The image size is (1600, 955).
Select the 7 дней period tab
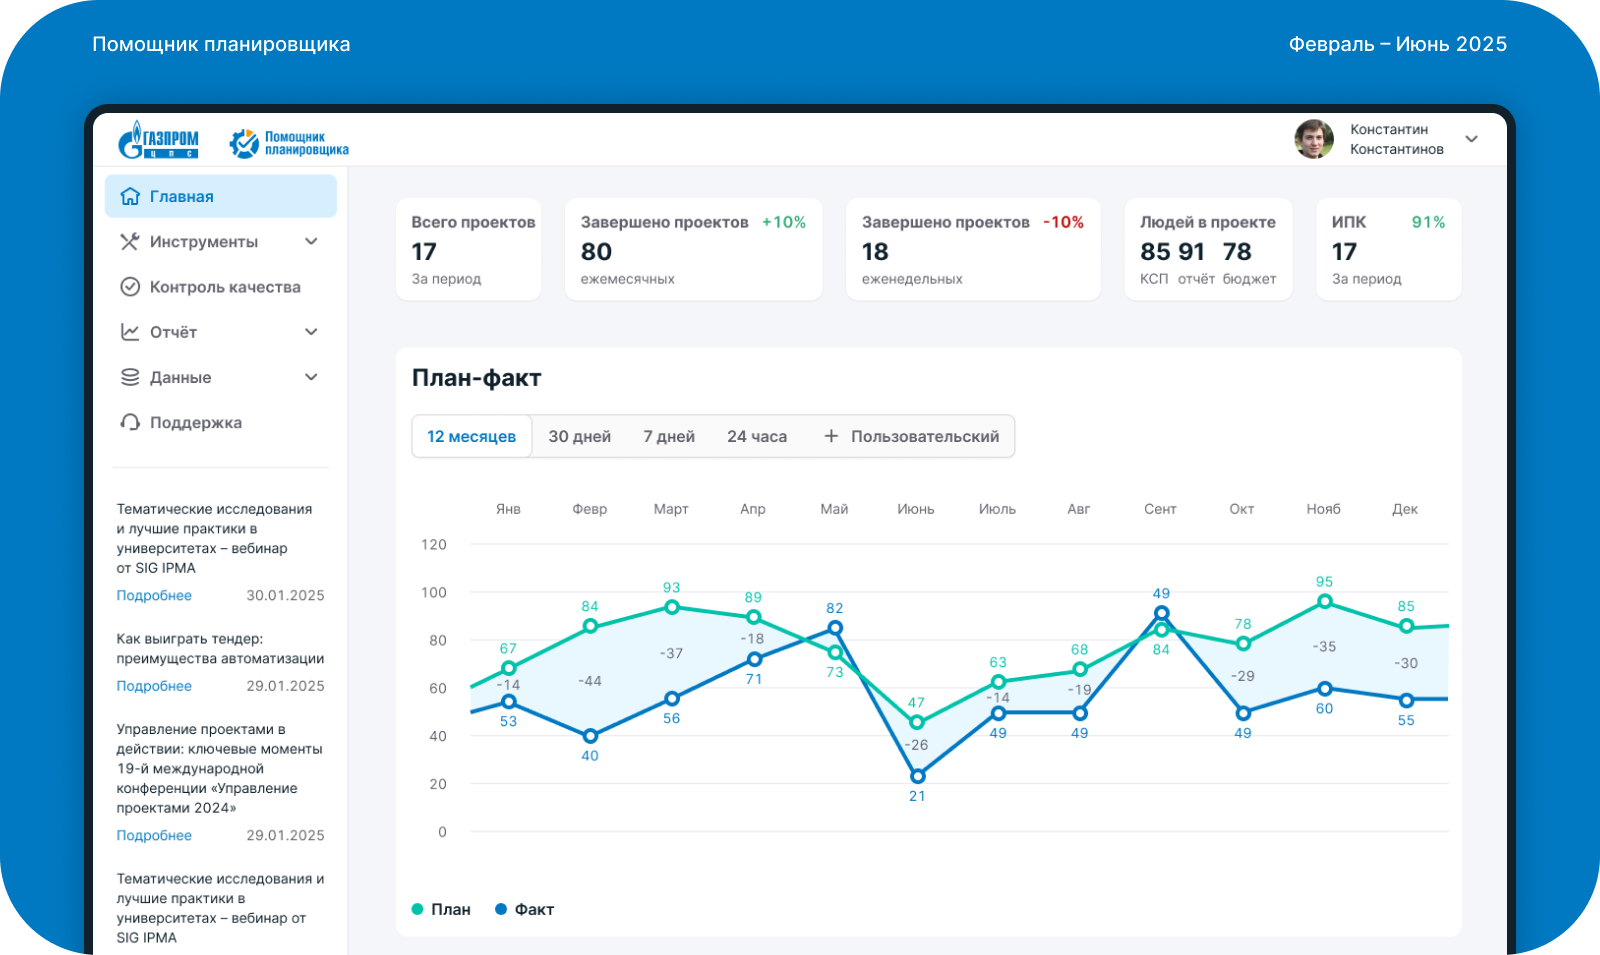[668, 437]
